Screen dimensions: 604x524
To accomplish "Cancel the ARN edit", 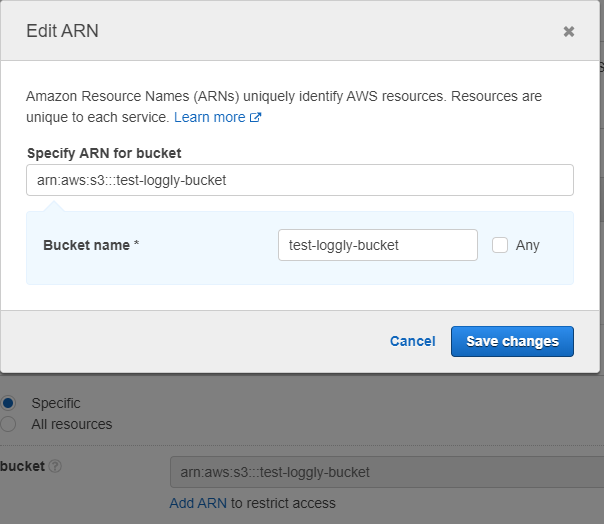I will coord(412,341).
